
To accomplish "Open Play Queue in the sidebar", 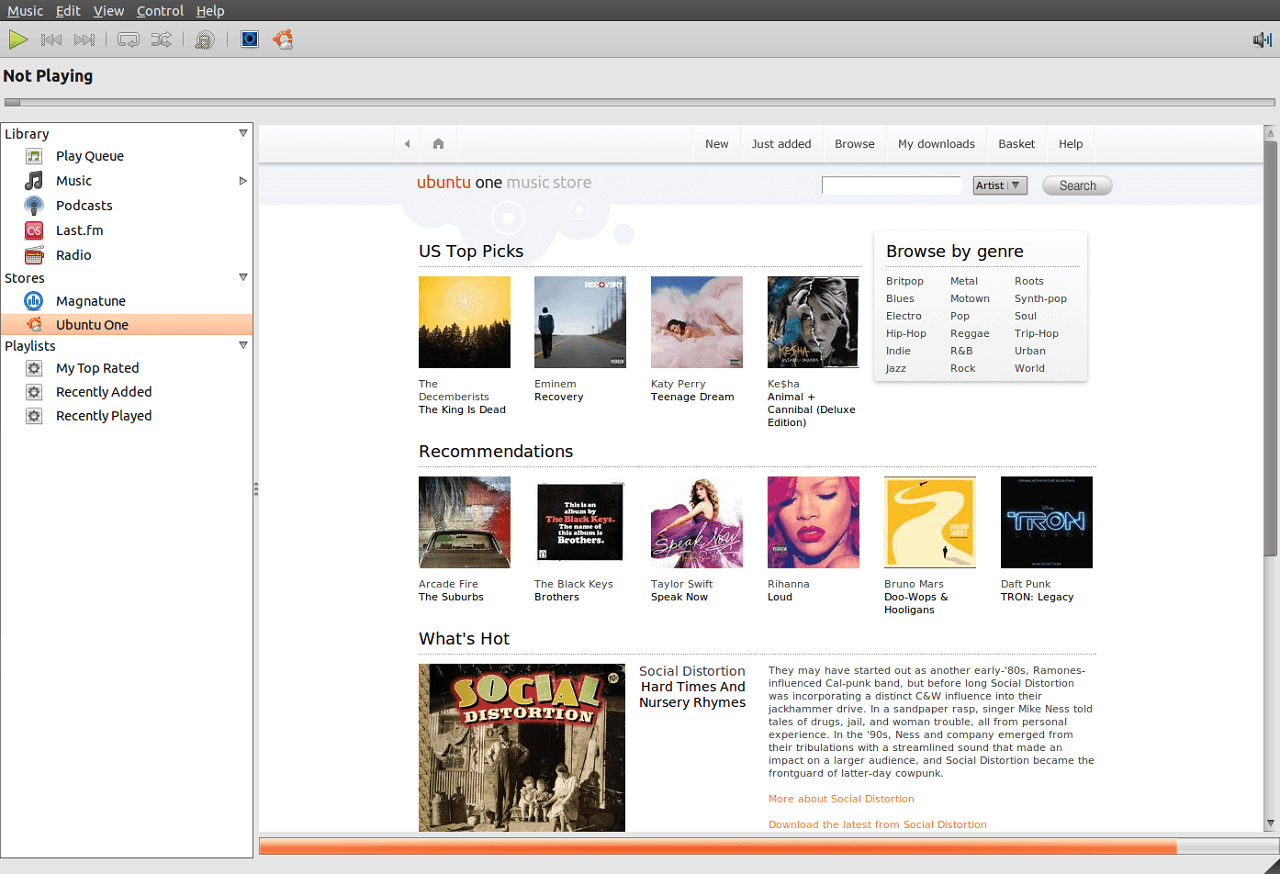I will pos(89,156).
